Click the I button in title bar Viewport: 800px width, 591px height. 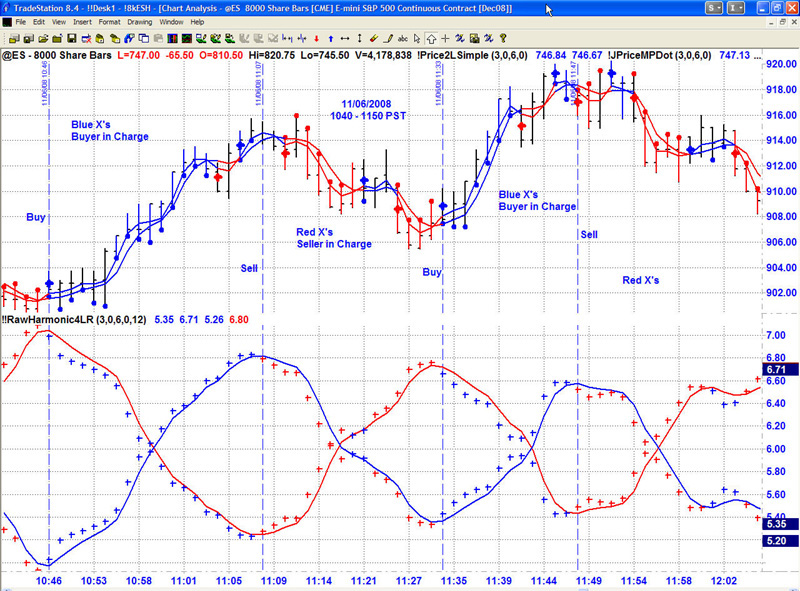coord(736,8)
